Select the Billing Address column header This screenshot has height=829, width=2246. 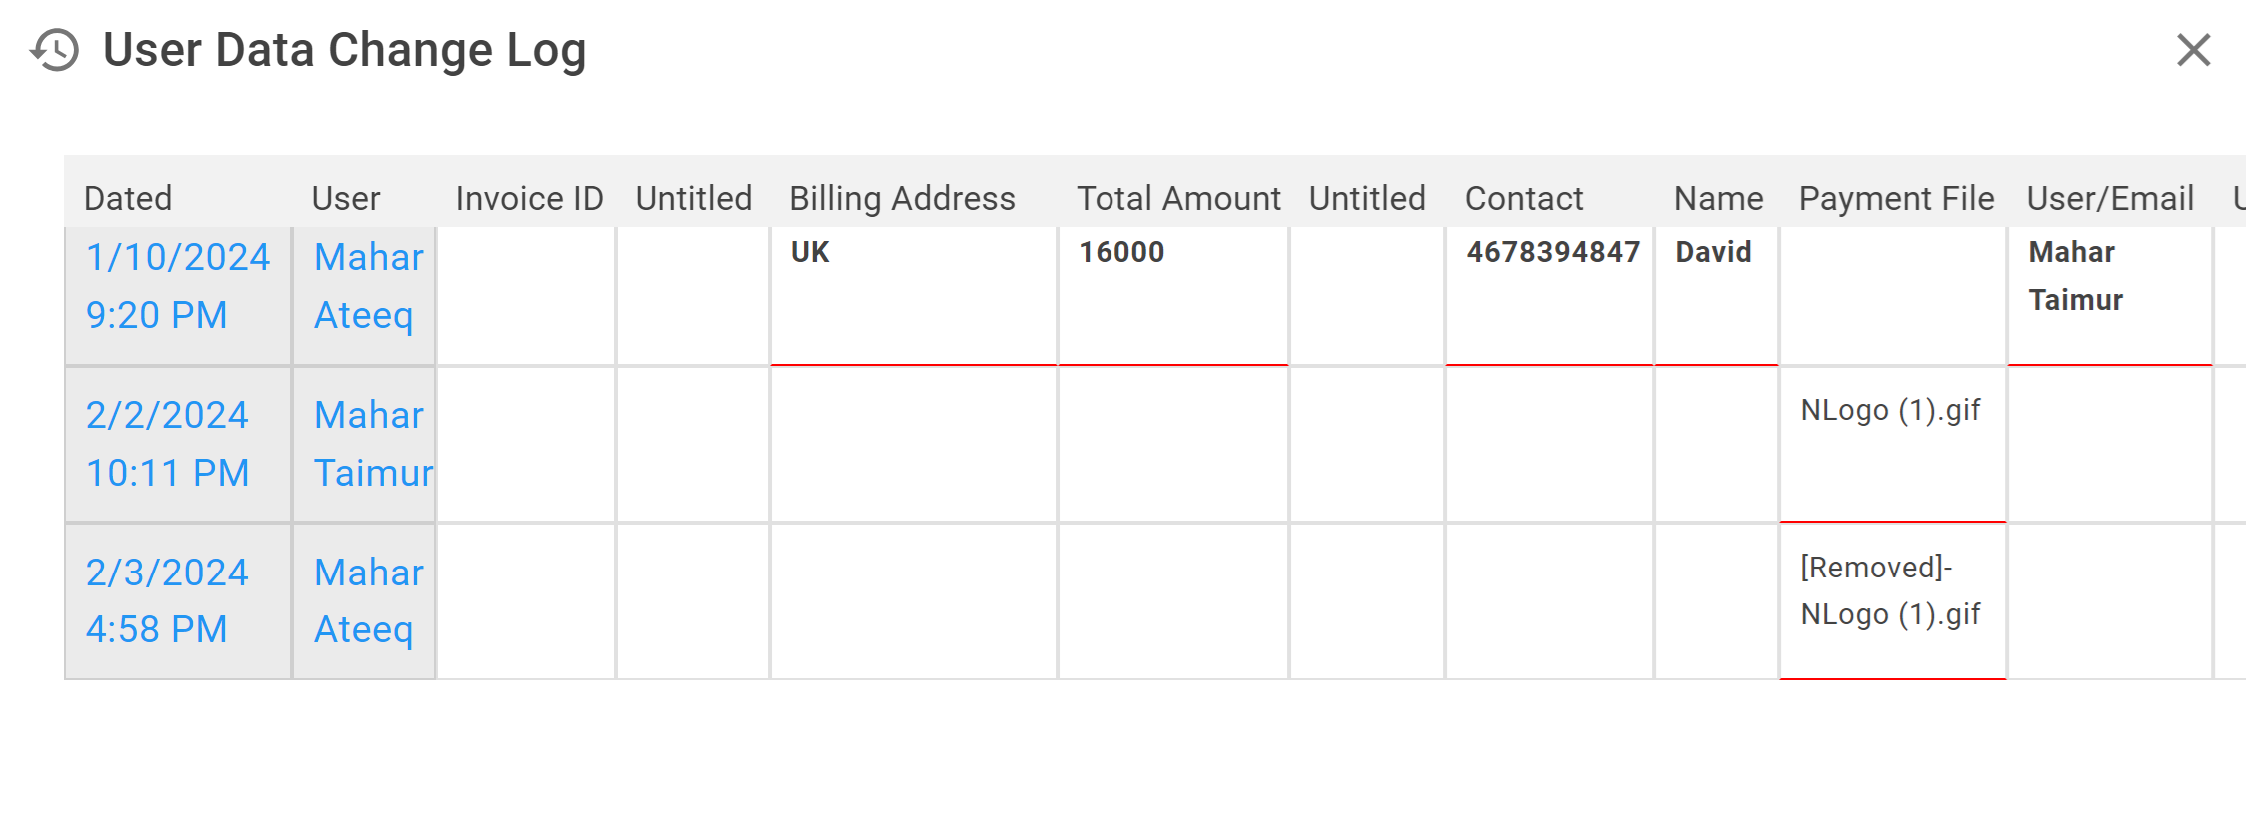(x=902, y=198)
